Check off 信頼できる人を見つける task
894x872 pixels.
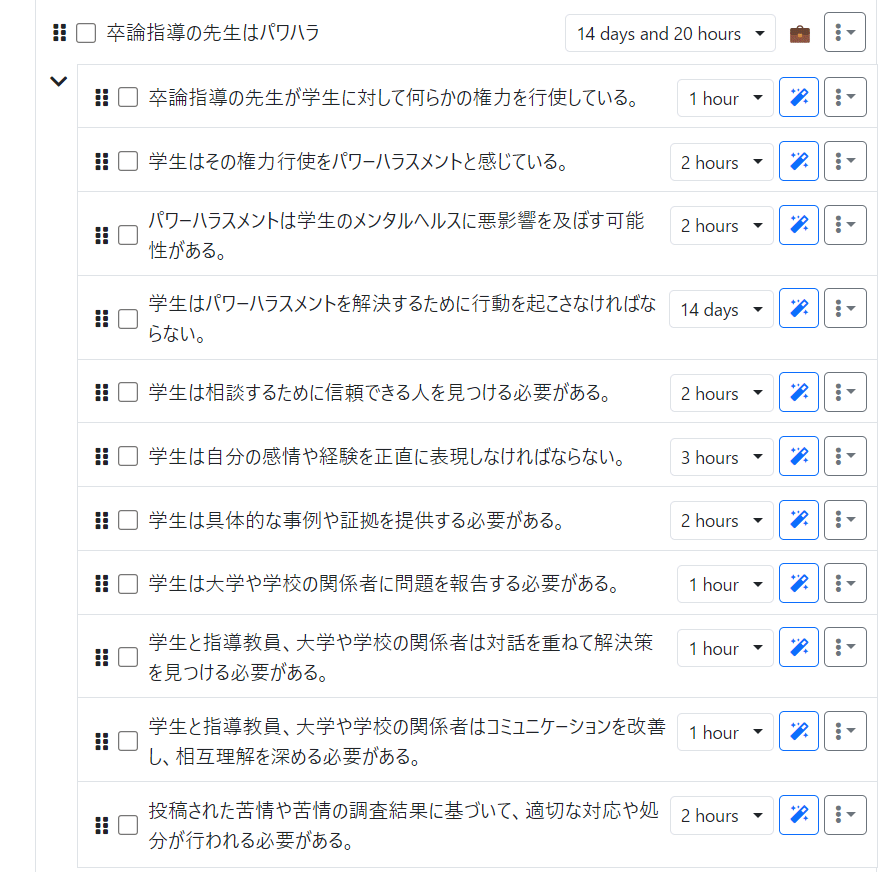(128, 392)
